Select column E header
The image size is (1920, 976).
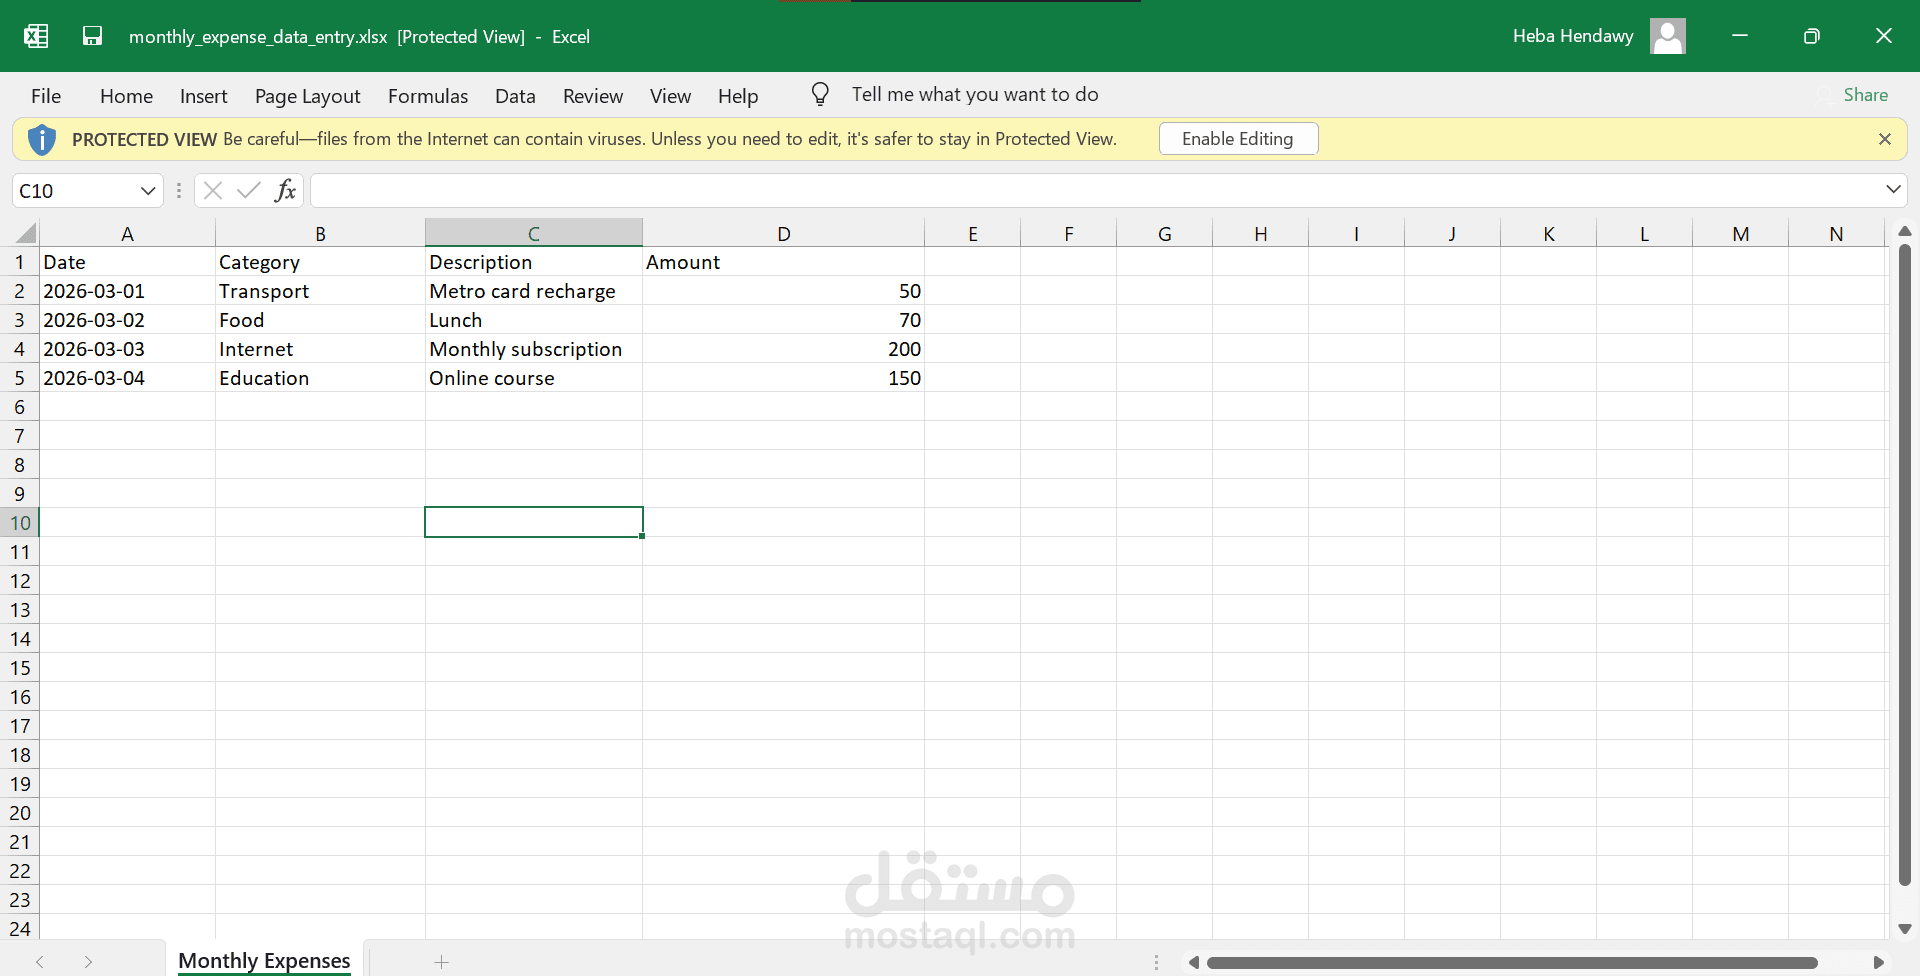coord(972,234)
